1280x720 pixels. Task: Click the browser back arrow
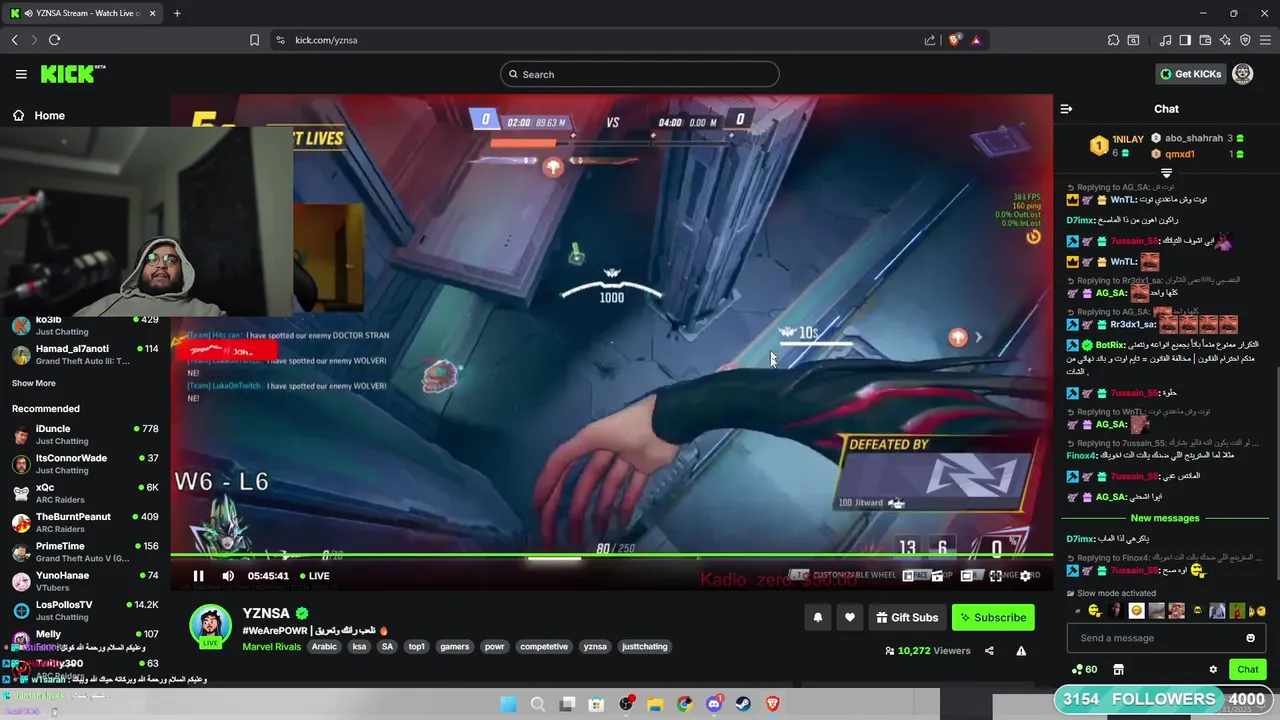pos(15,40)
